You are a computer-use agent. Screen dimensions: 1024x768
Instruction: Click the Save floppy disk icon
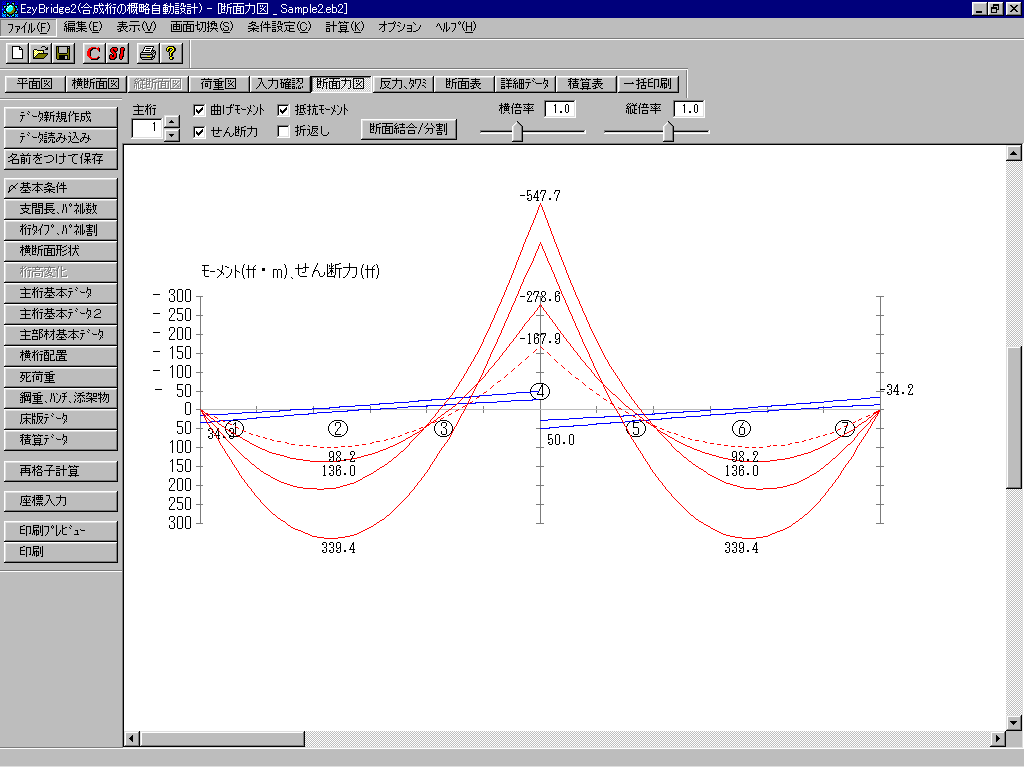(62, 52)
